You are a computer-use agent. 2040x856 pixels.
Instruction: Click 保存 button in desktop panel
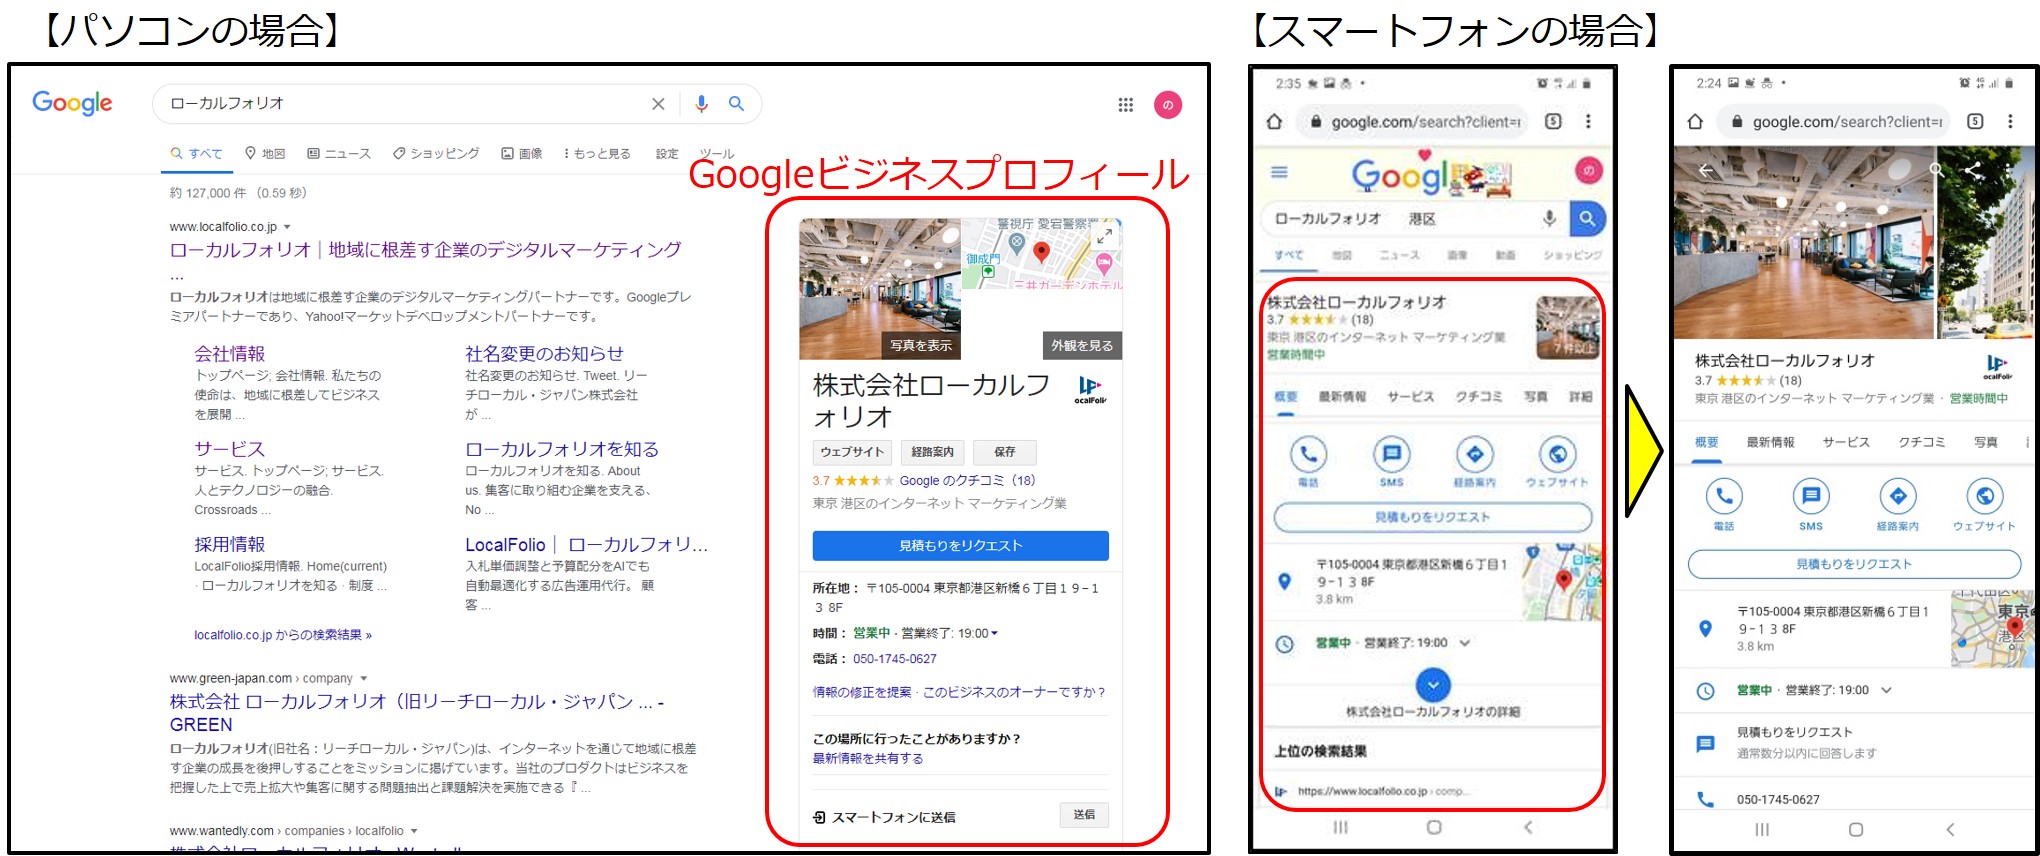(1005, 452)
